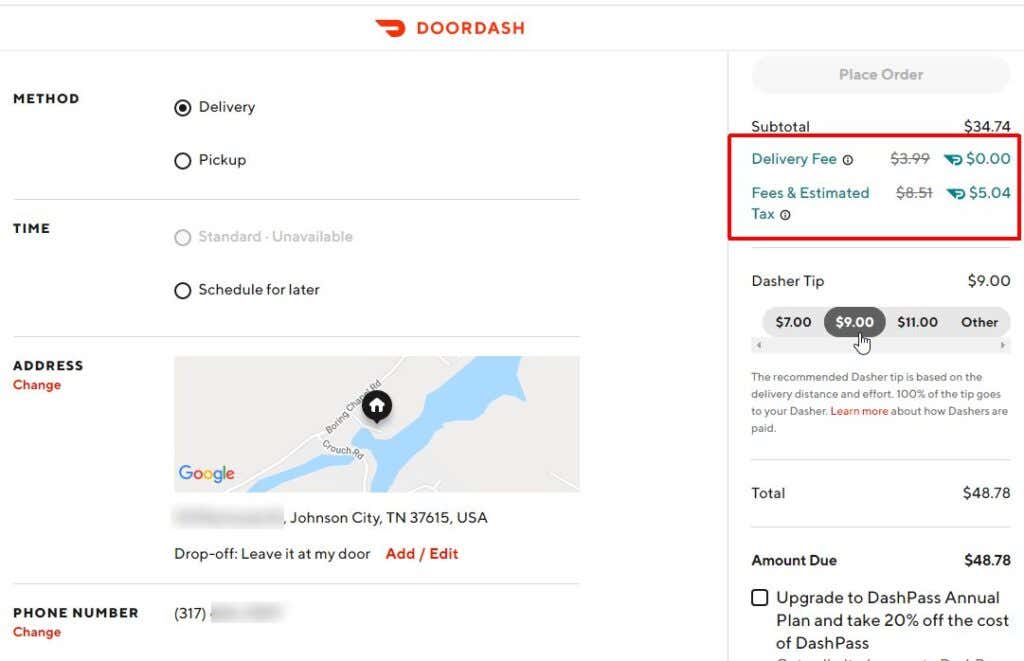Enable the DashPass Annual Plan upgrade checkbox
The width and height of the screenshot is (1024, 661).
pos(759,597)
